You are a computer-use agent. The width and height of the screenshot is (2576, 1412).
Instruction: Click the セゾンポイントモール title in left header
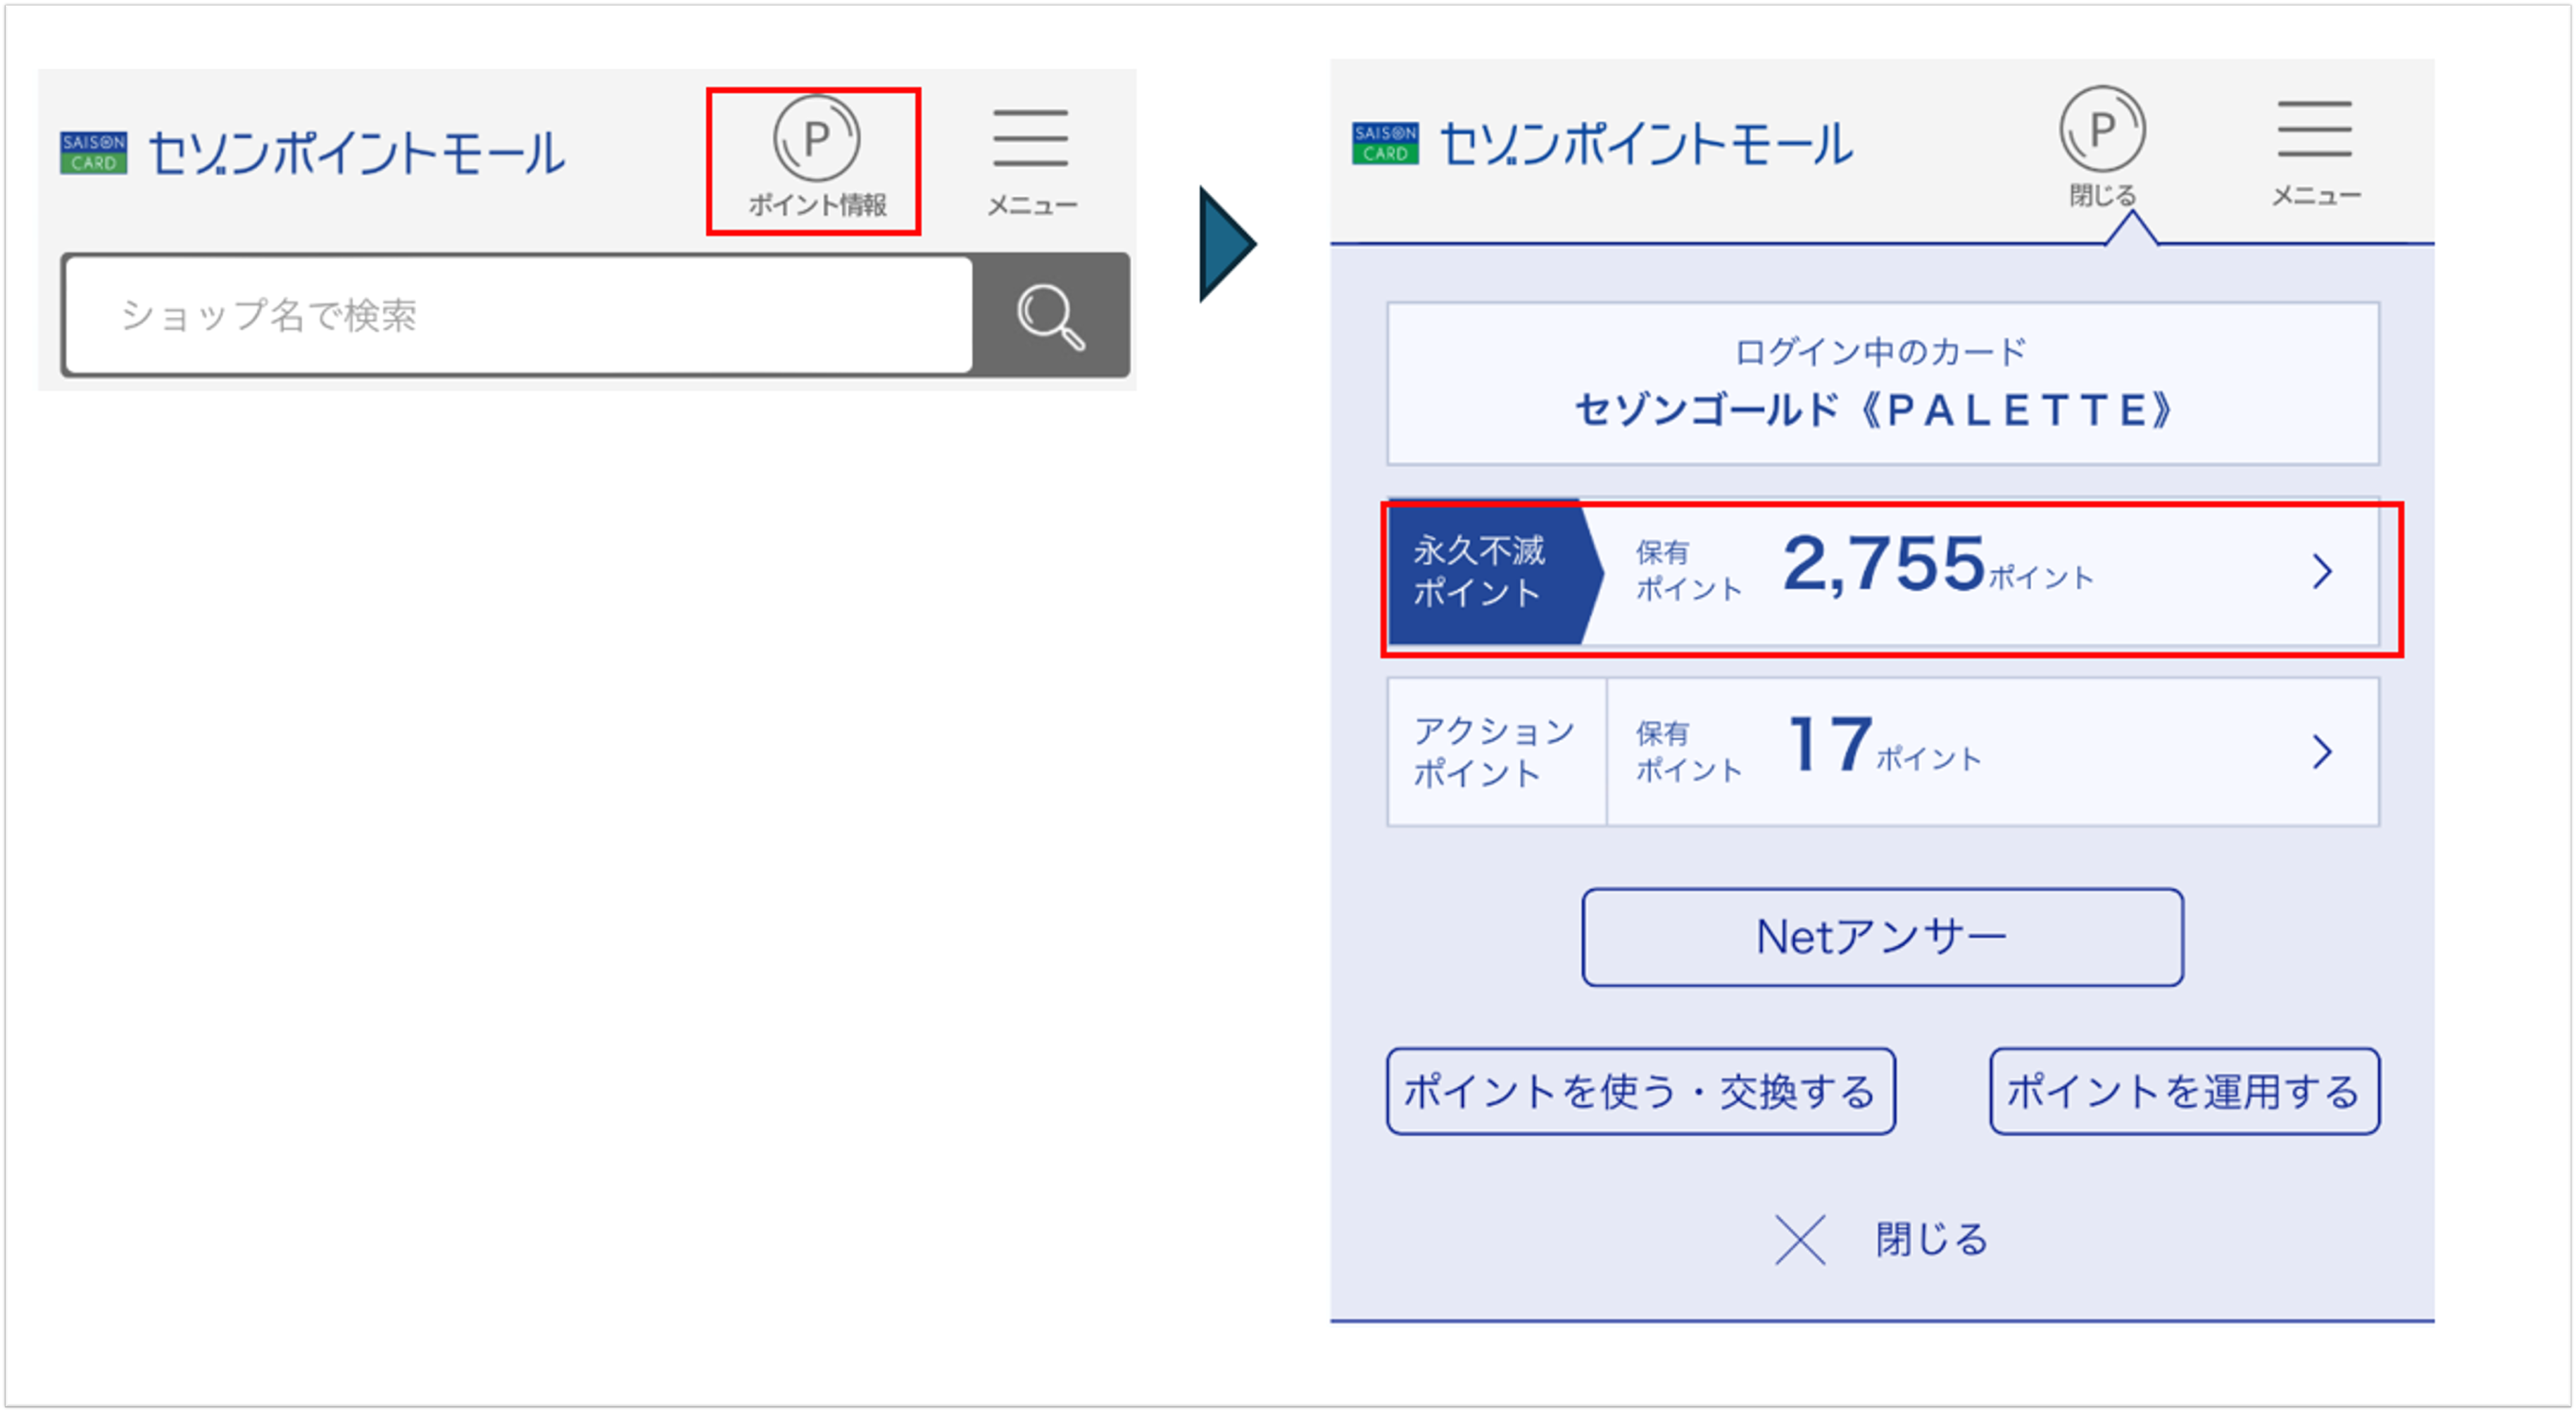[x=357, y=154]
